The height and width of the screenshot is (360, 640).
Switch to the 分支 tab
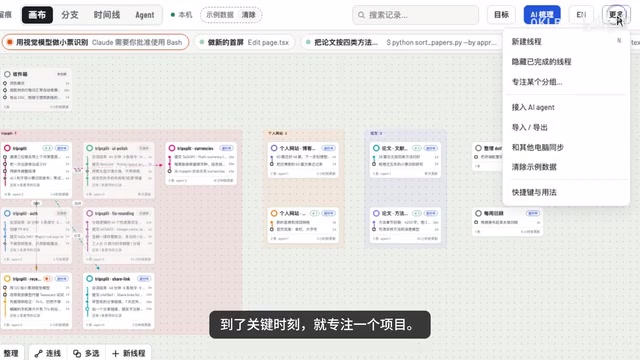(x=70, y=15)
